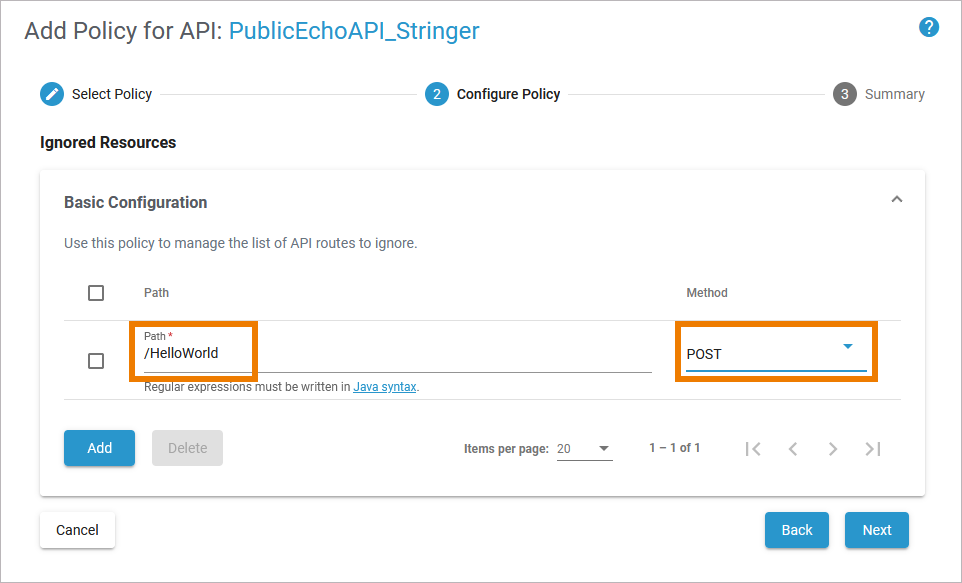962x583 pixels.
Task: Click the step 3 Summary circle icon
Action: point(844,94)
